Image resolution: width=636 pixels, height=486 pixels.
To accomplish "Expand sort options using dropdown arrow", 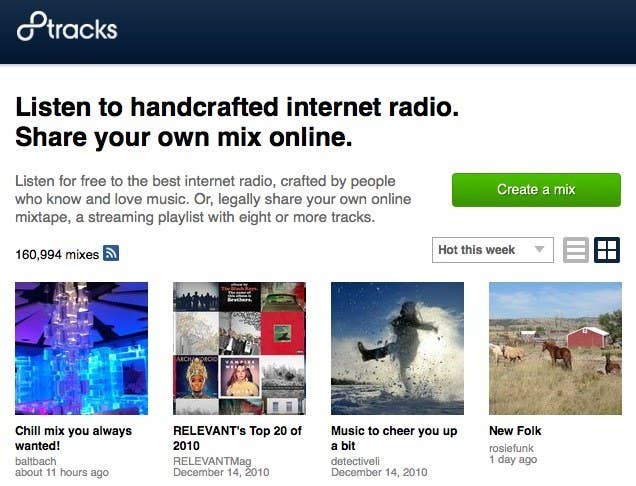I will (539, 249).
